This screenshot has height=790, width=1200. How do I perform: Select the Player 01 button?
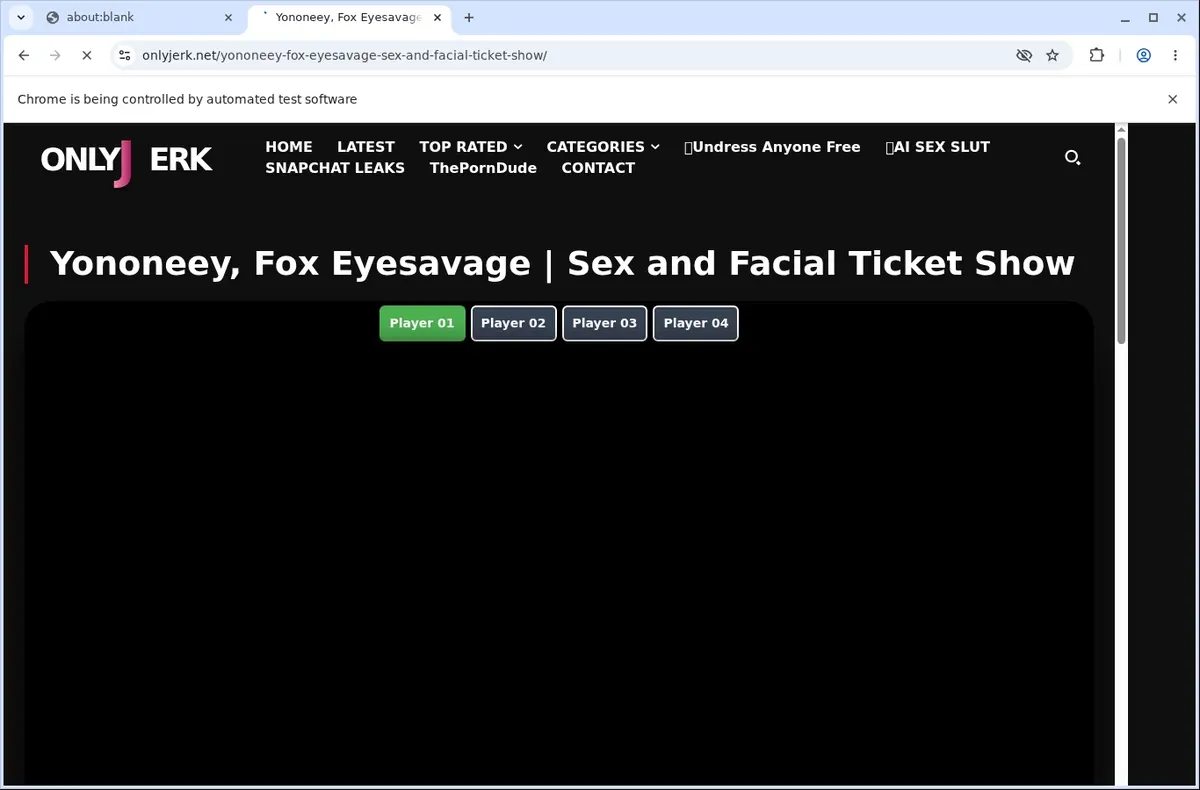422,323
